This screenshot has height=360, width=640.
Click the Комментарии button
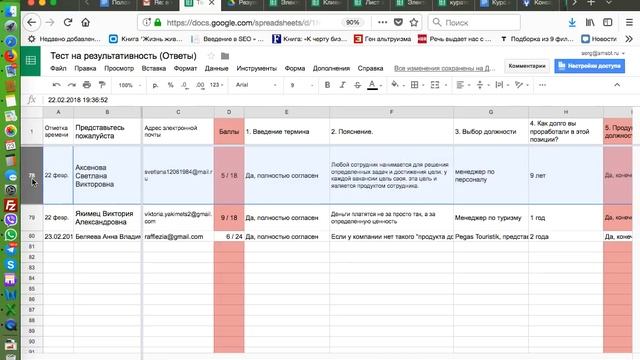tap(527, 66)
